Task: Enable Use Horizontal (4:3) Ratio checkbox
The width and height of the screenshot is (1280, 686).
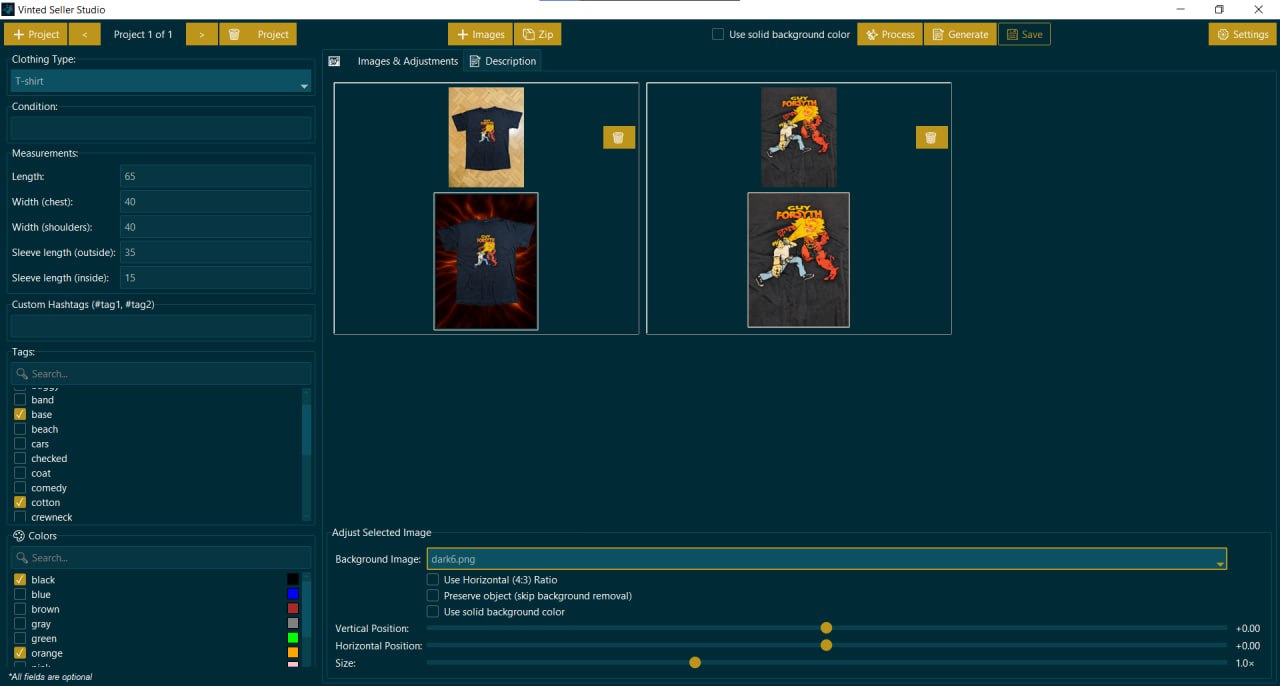Action: [433, 580]
